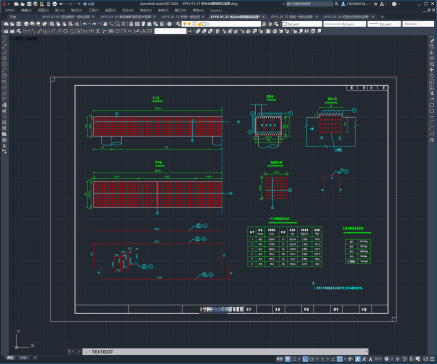Open the Layer Properties Manager icon
This screenshot has width=437, height=364.
pyautogui.click(x=178, y=24)
